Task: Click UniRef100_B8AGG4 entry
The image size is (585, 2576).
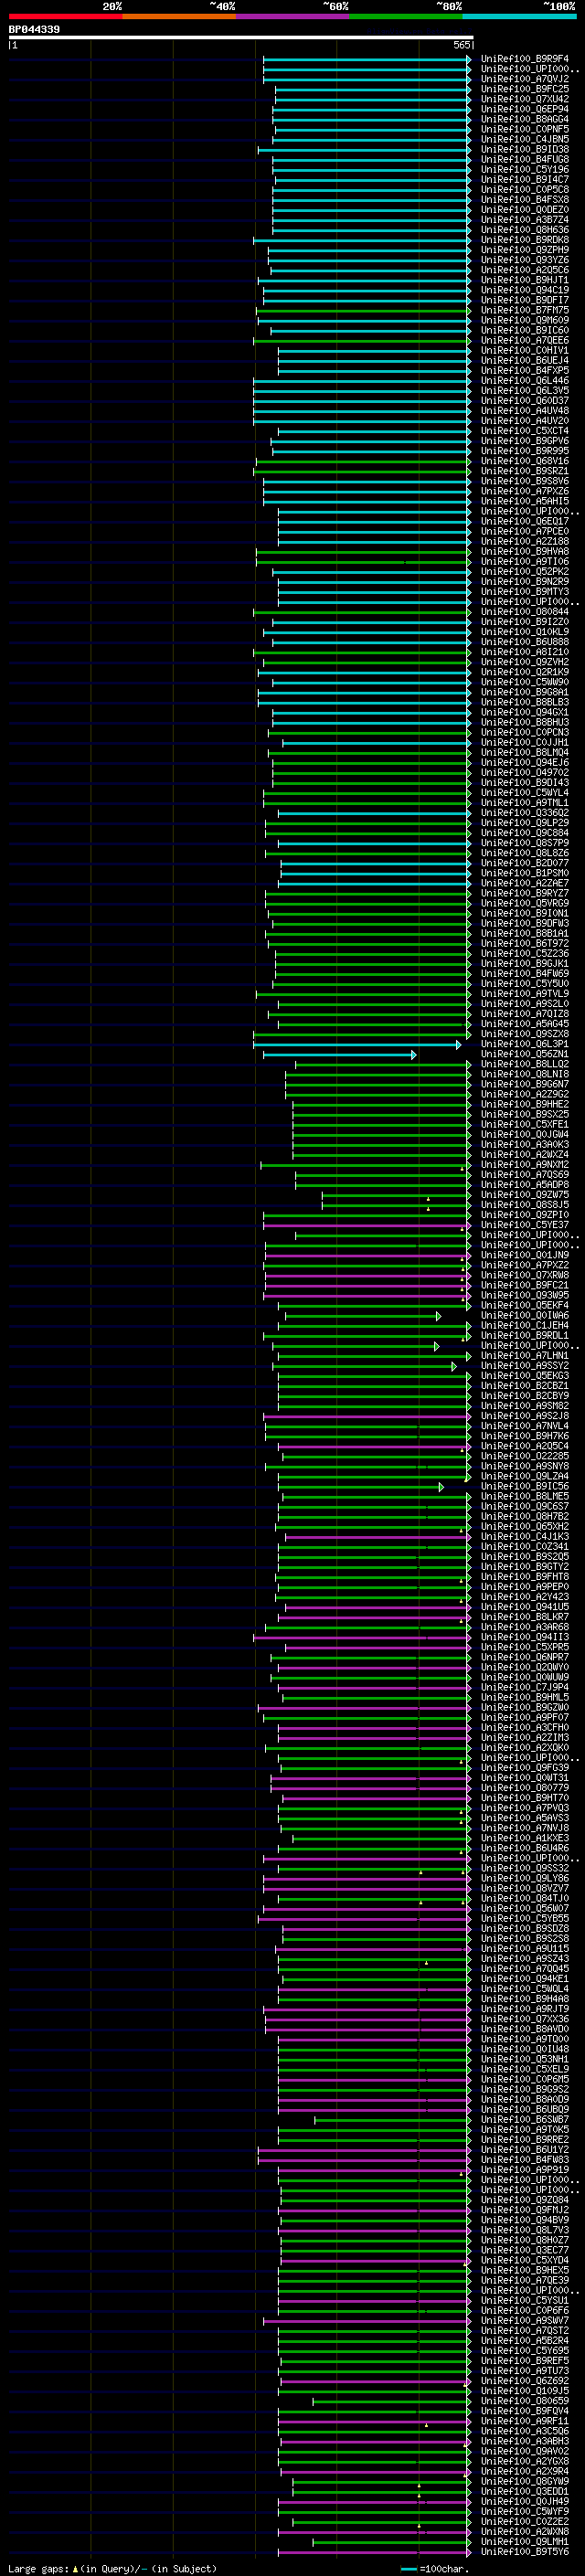Action: [525, 119]
